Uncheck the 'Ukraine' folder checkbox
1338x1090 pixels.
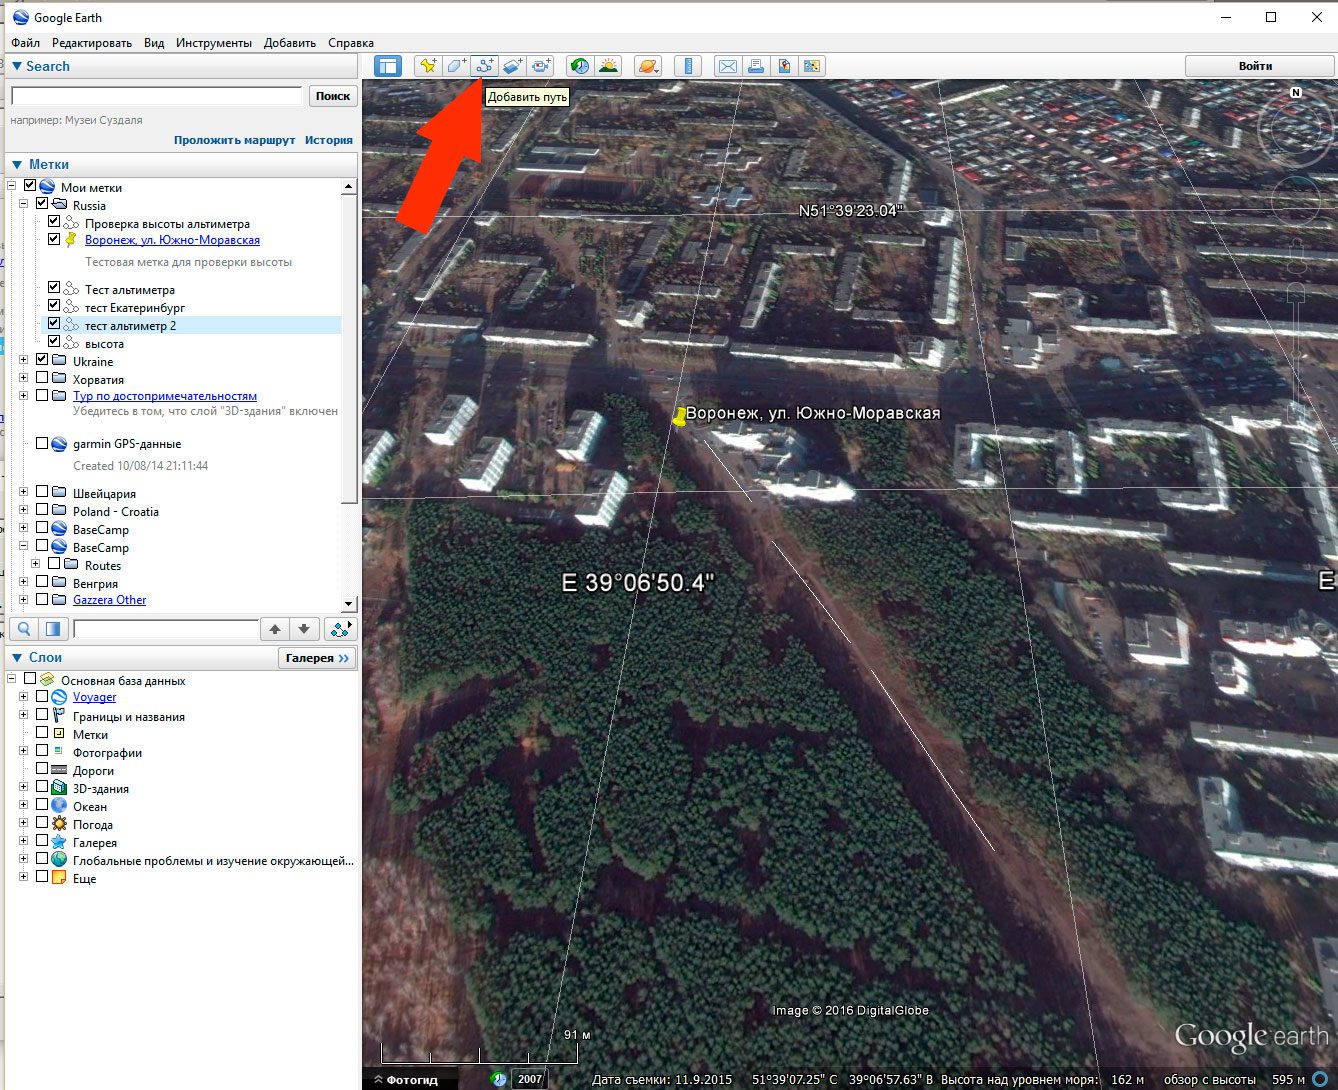pyautogui.click(x=42, y=360)
